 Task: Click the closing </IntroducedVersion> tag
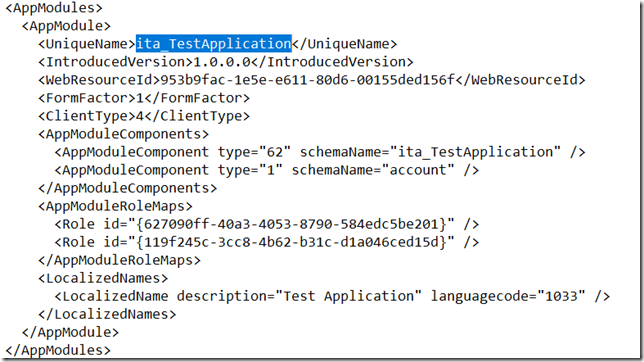click(332, 62)
